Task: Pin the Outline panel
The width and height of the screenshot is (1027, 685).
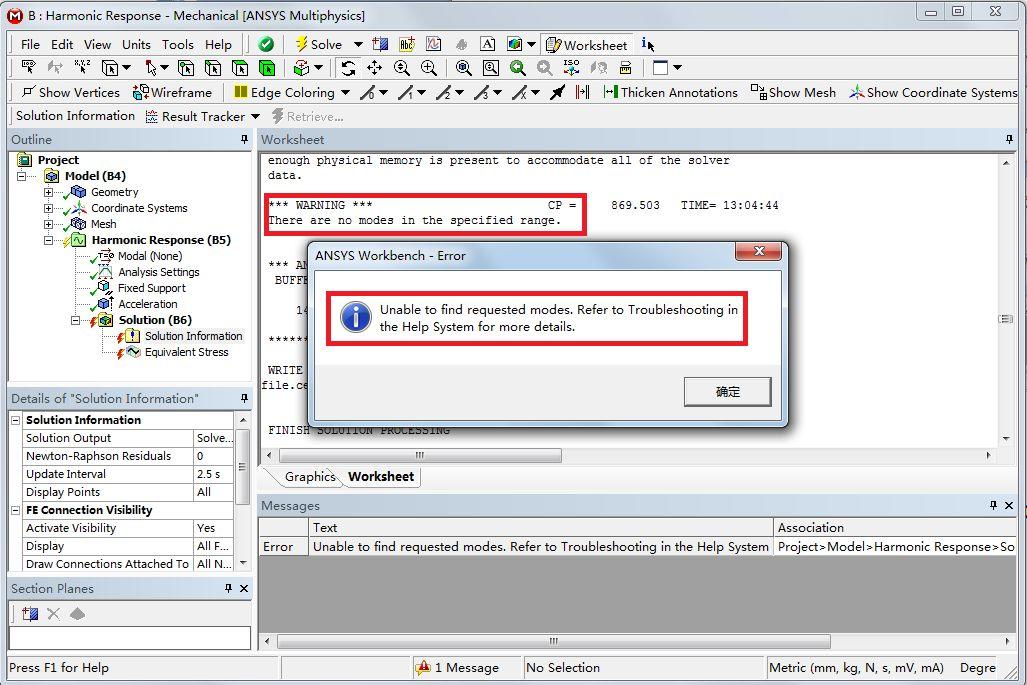Action: (244, 139)
